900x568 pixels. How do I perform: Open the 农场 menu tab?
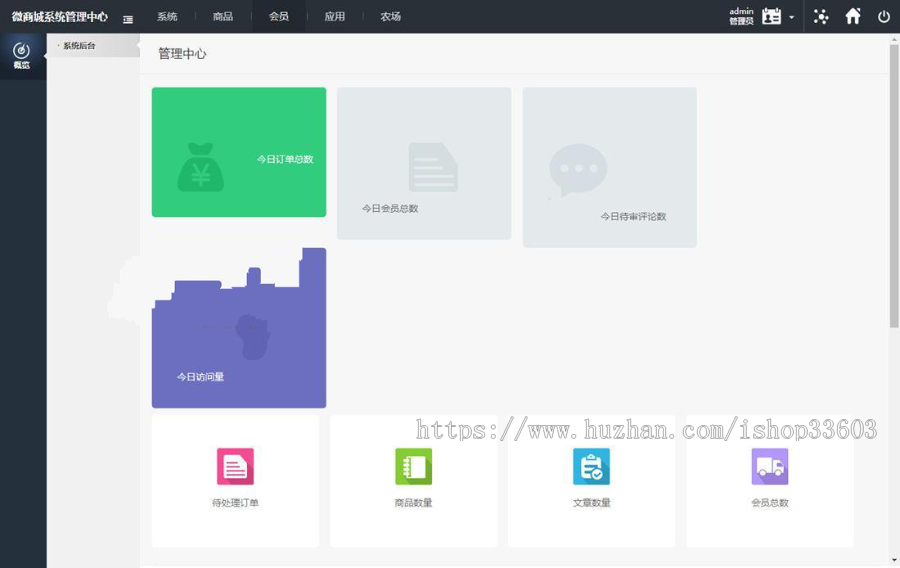pos(391,17)
